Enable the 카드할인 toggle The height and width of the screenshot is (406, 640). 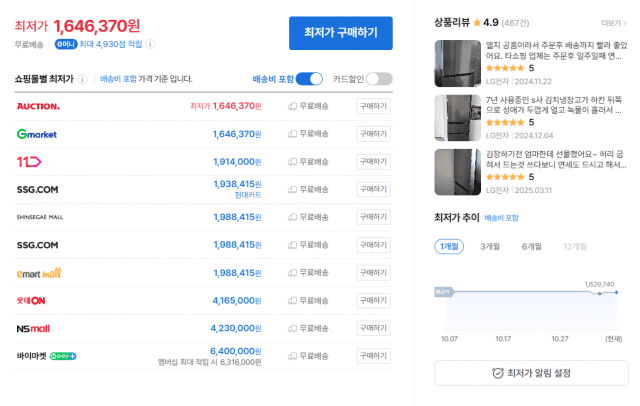tap(379, 79)
